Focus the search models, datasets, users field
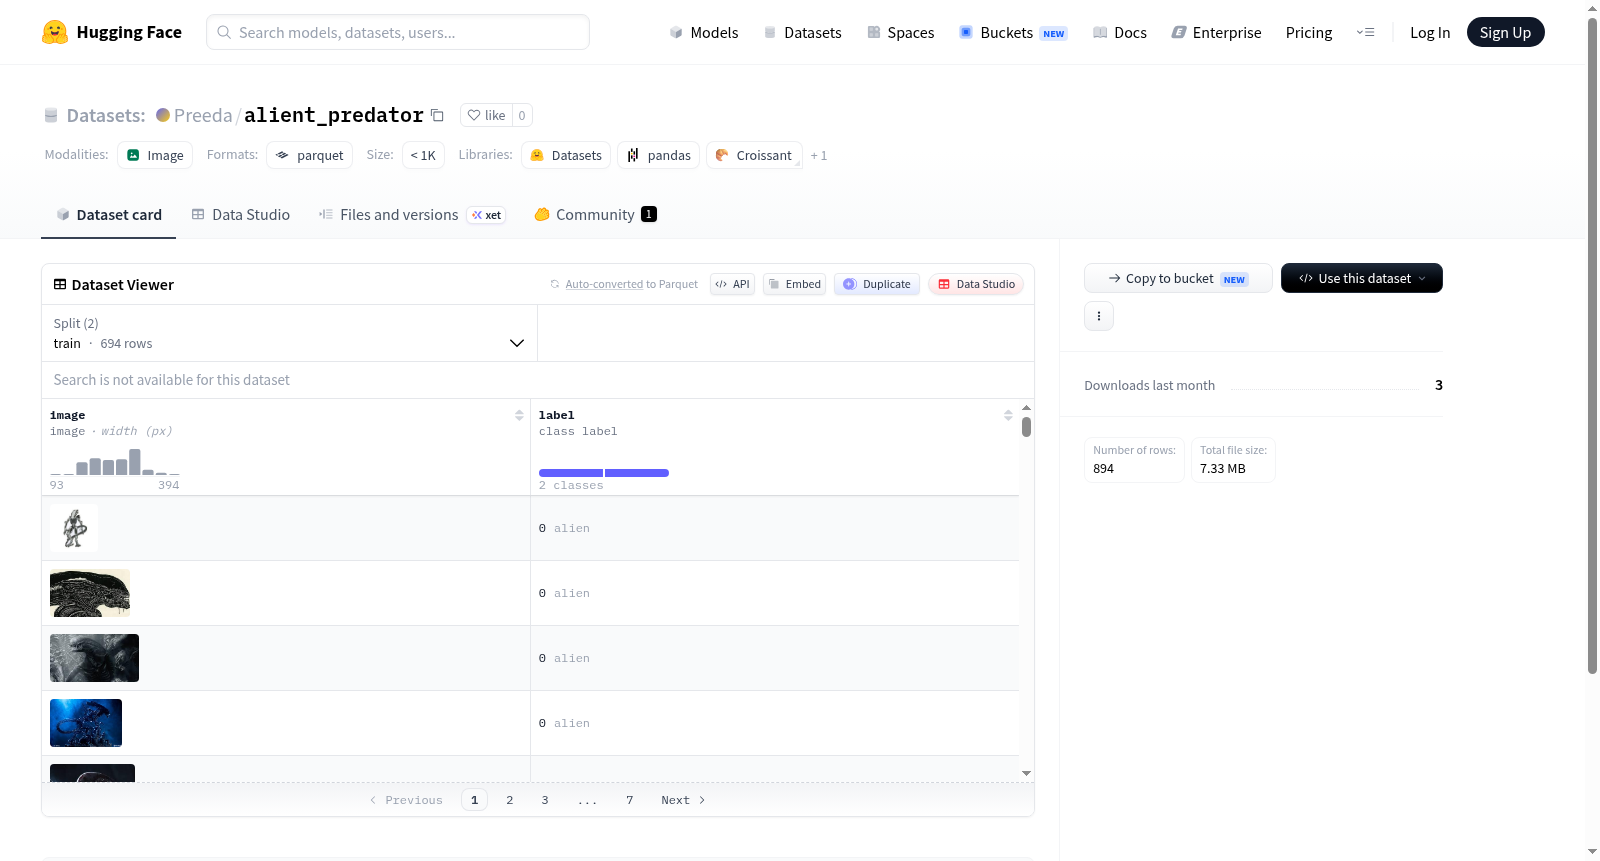Image resolution: width=1600 pixels, height=861 pixels. pyautogui.click(x=398, y=32)
